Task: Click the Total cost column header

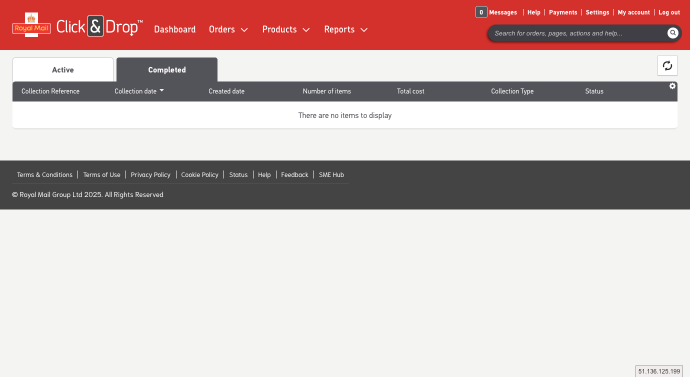Action: [411, 91]
